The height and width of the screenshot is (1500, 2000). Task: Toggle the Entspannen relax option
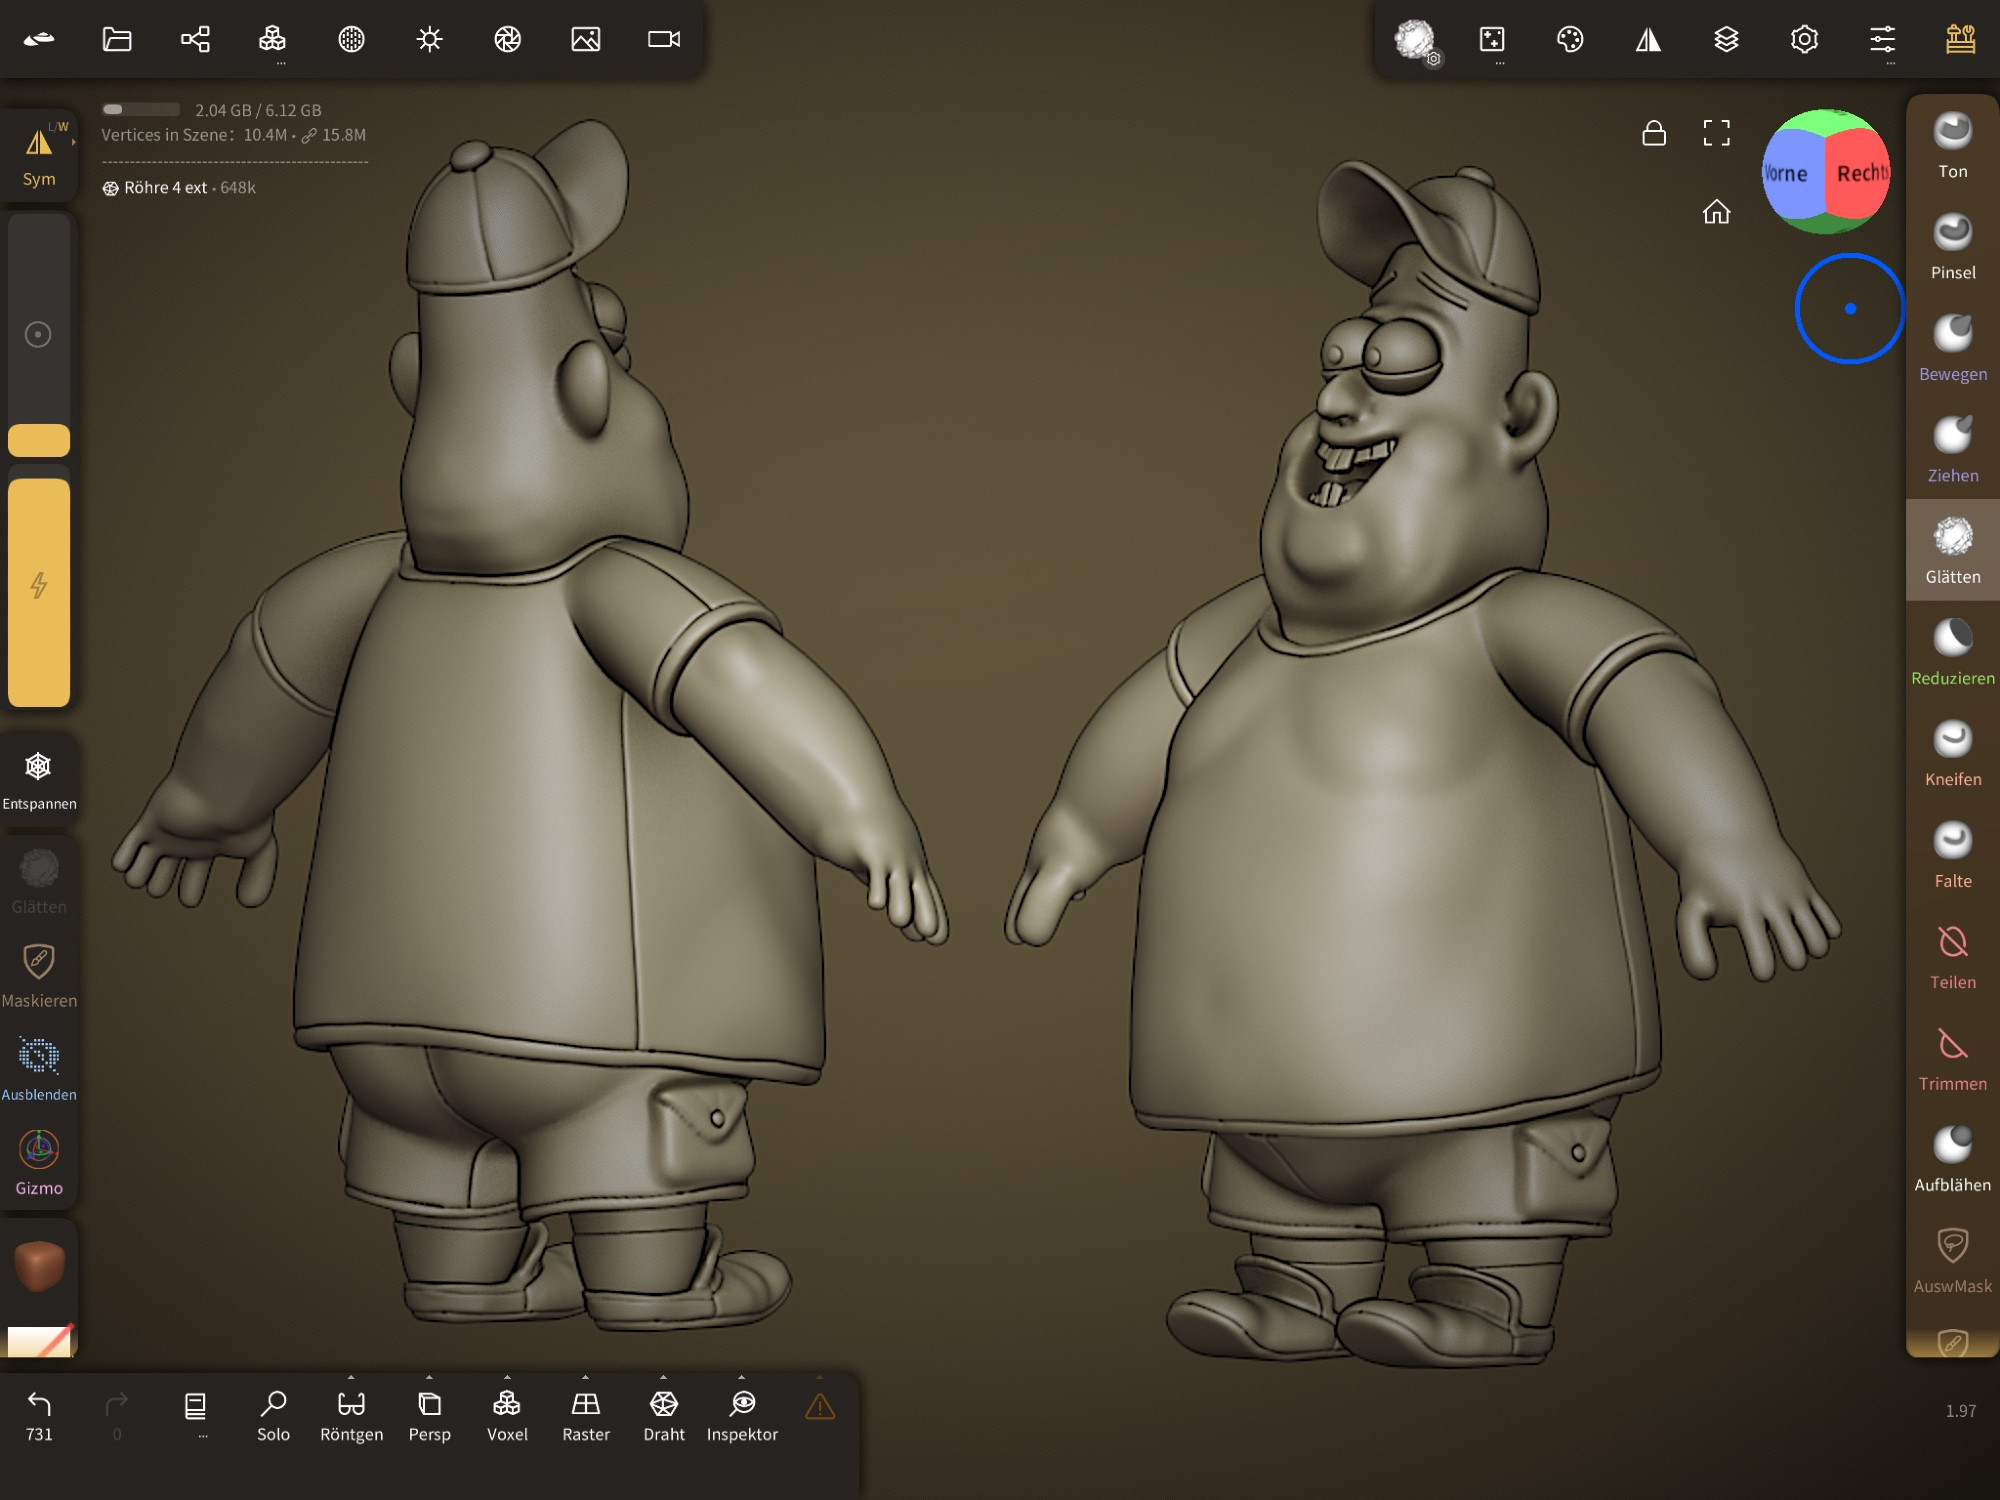[39, 780]
